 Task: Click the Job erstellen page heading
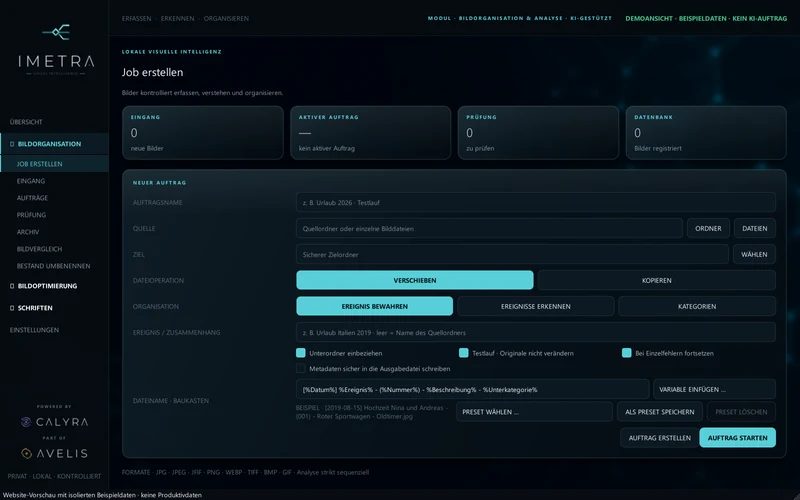pyautogui.click(x=152, y=72)
